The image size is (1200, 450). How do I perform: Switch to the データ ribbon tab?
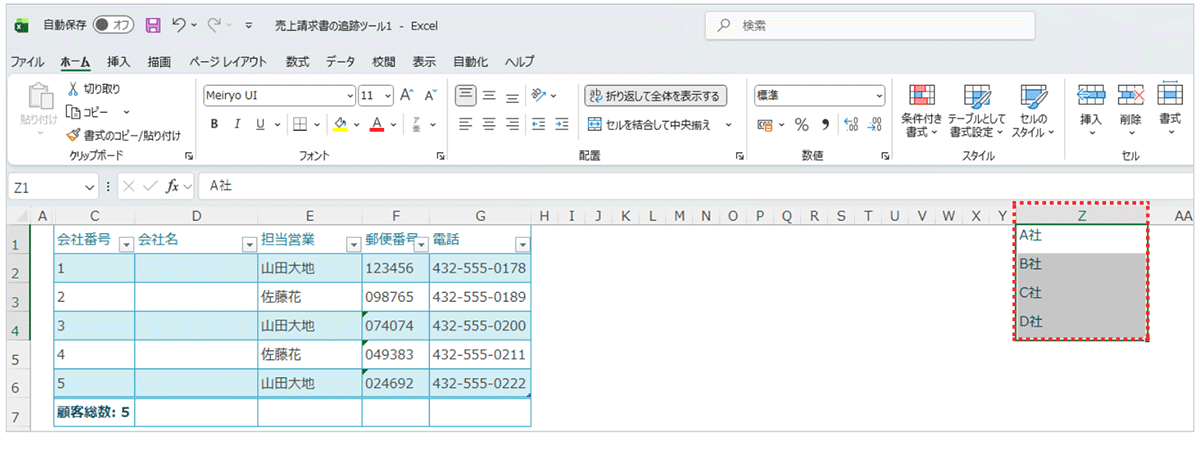click(x=340, y=61)
